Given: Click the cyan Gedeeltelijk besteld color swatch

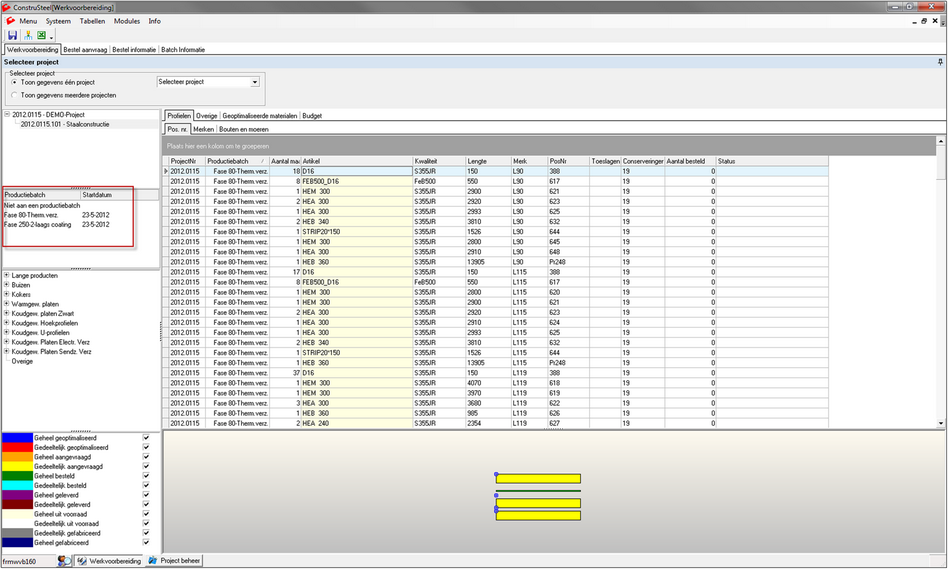Looking at the screenshot, I should pos(18,486).
